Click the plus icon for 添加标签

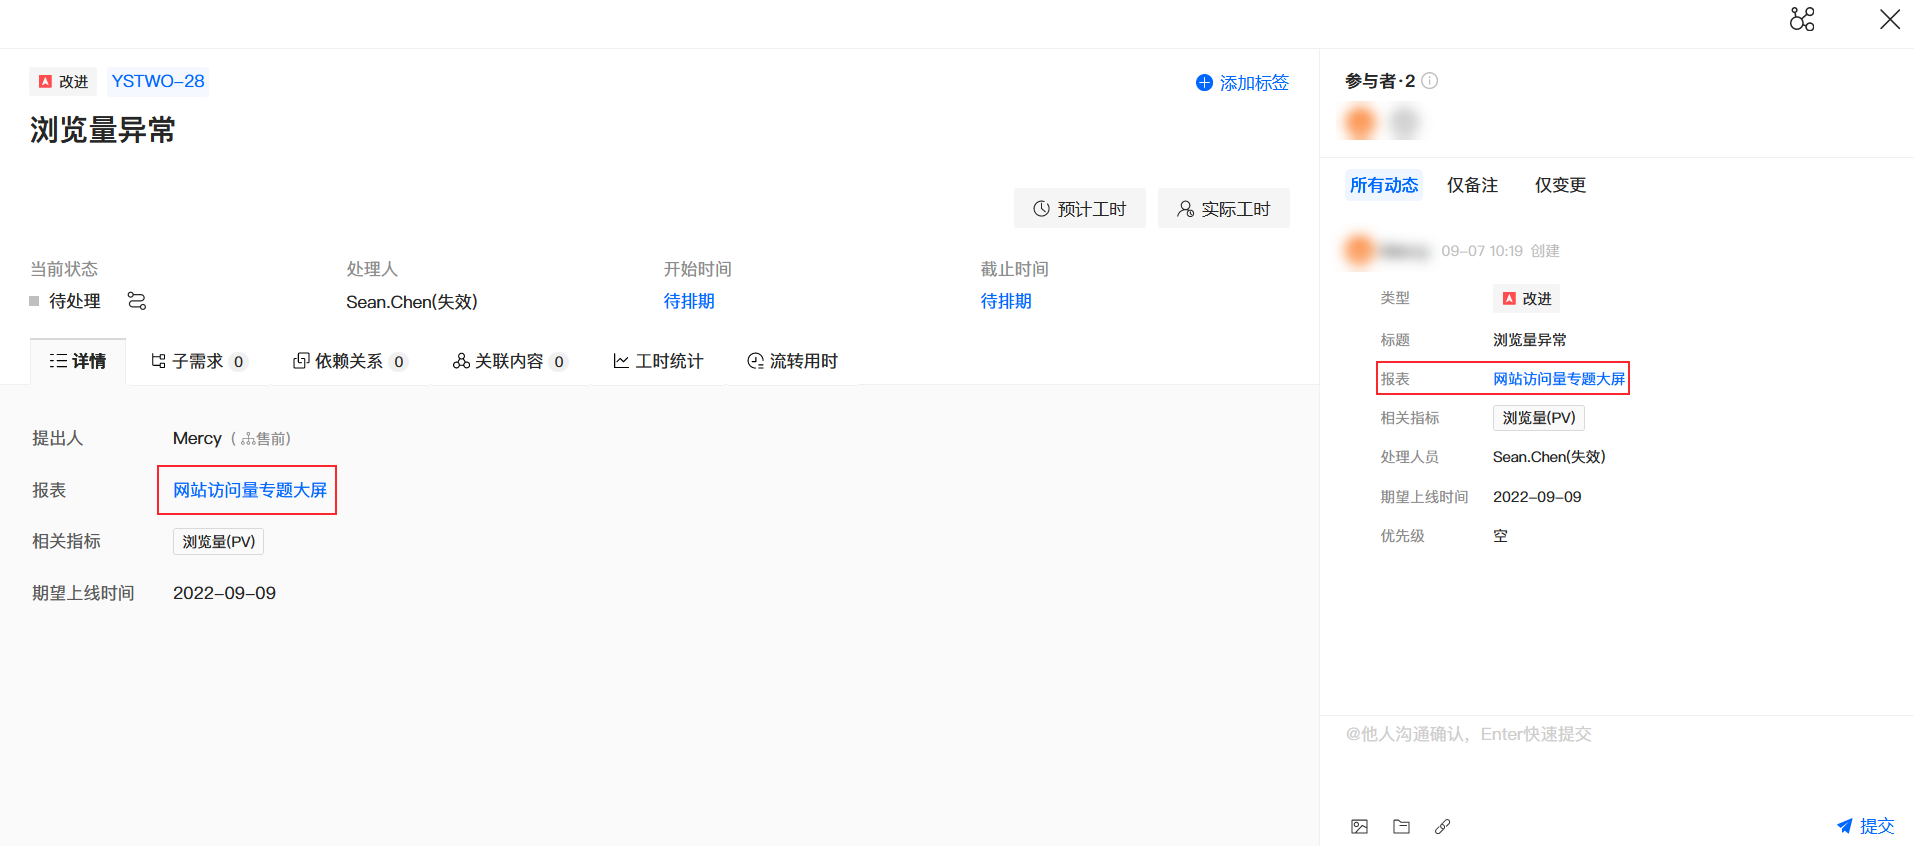coord(1204,83)
